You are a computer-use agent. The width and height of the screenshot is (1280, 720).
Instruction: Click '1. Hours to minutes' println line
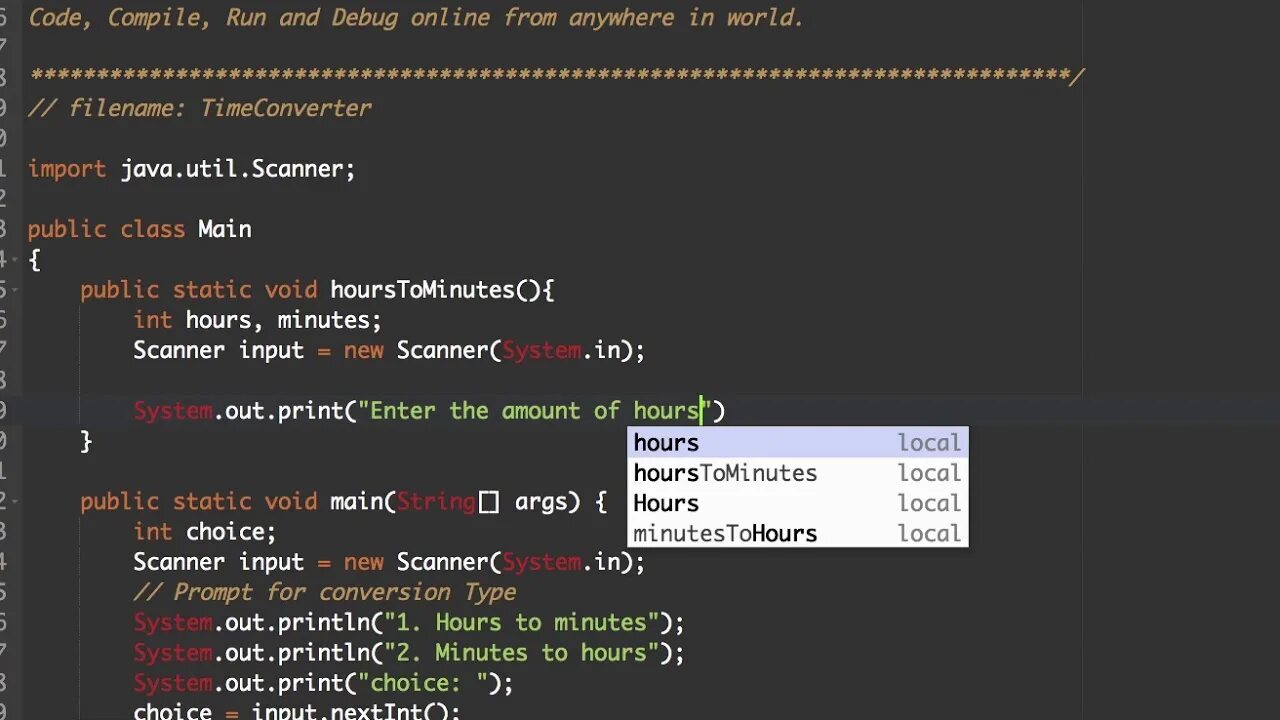[x=408, y=622]
